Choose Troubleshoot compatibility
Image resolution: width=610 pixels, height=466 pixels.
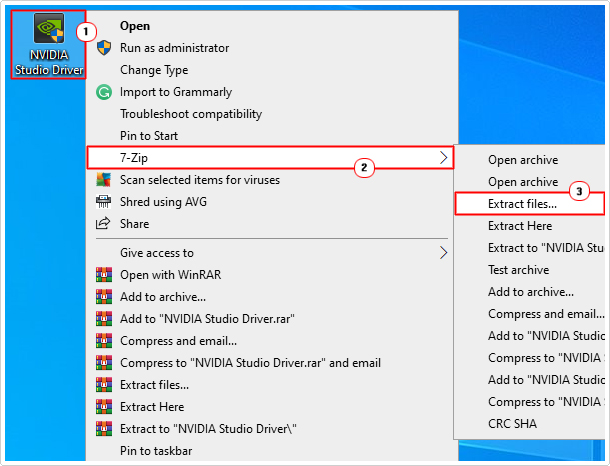(x=191, y=114)
